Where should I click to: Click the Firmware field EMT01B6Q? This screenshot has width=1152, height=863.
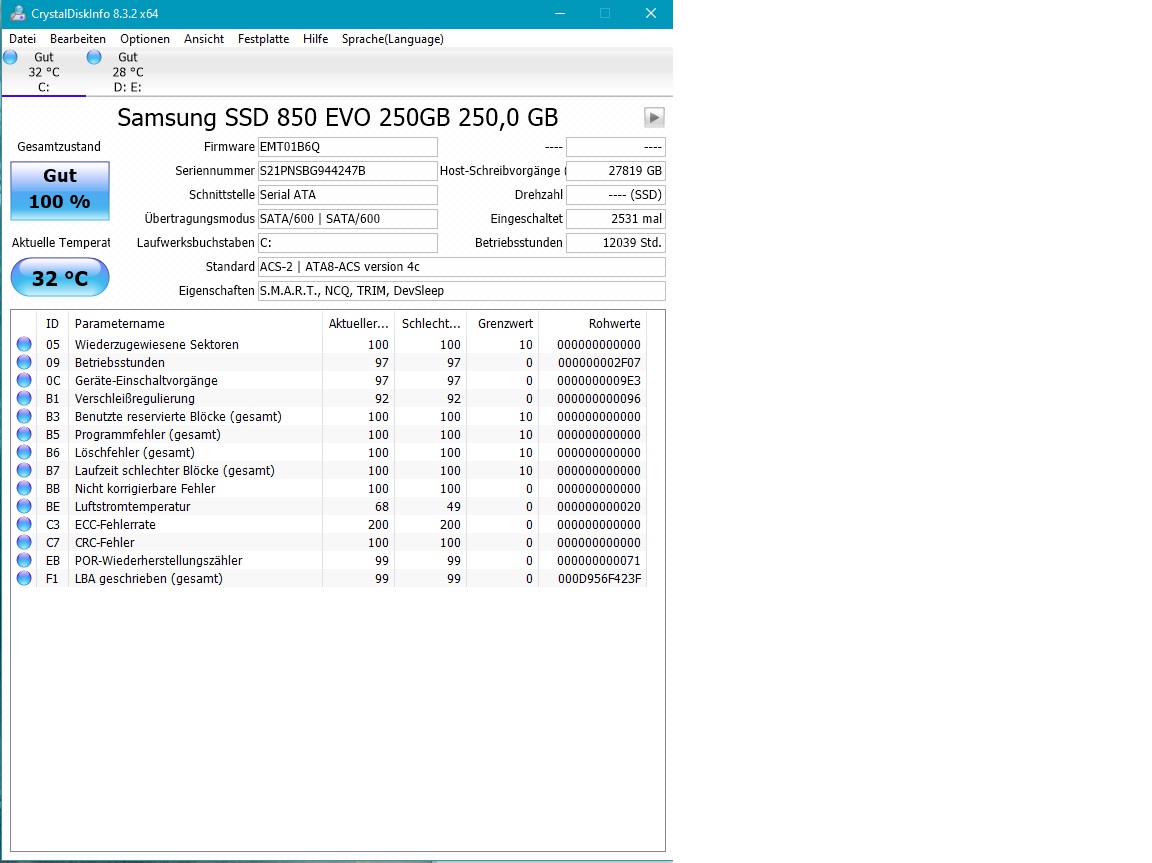click(348, 147)
